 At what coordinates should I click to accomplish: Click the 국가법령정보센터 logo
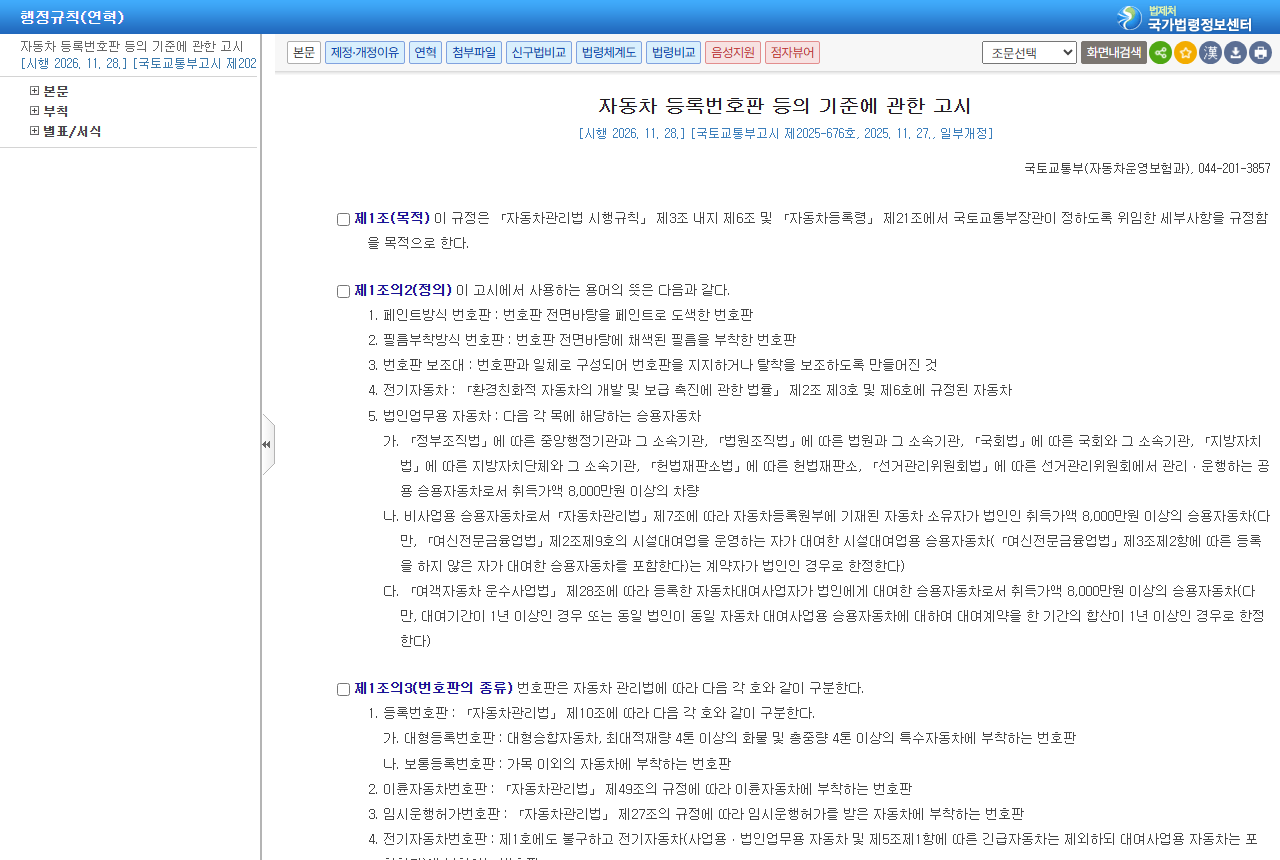1185,17
